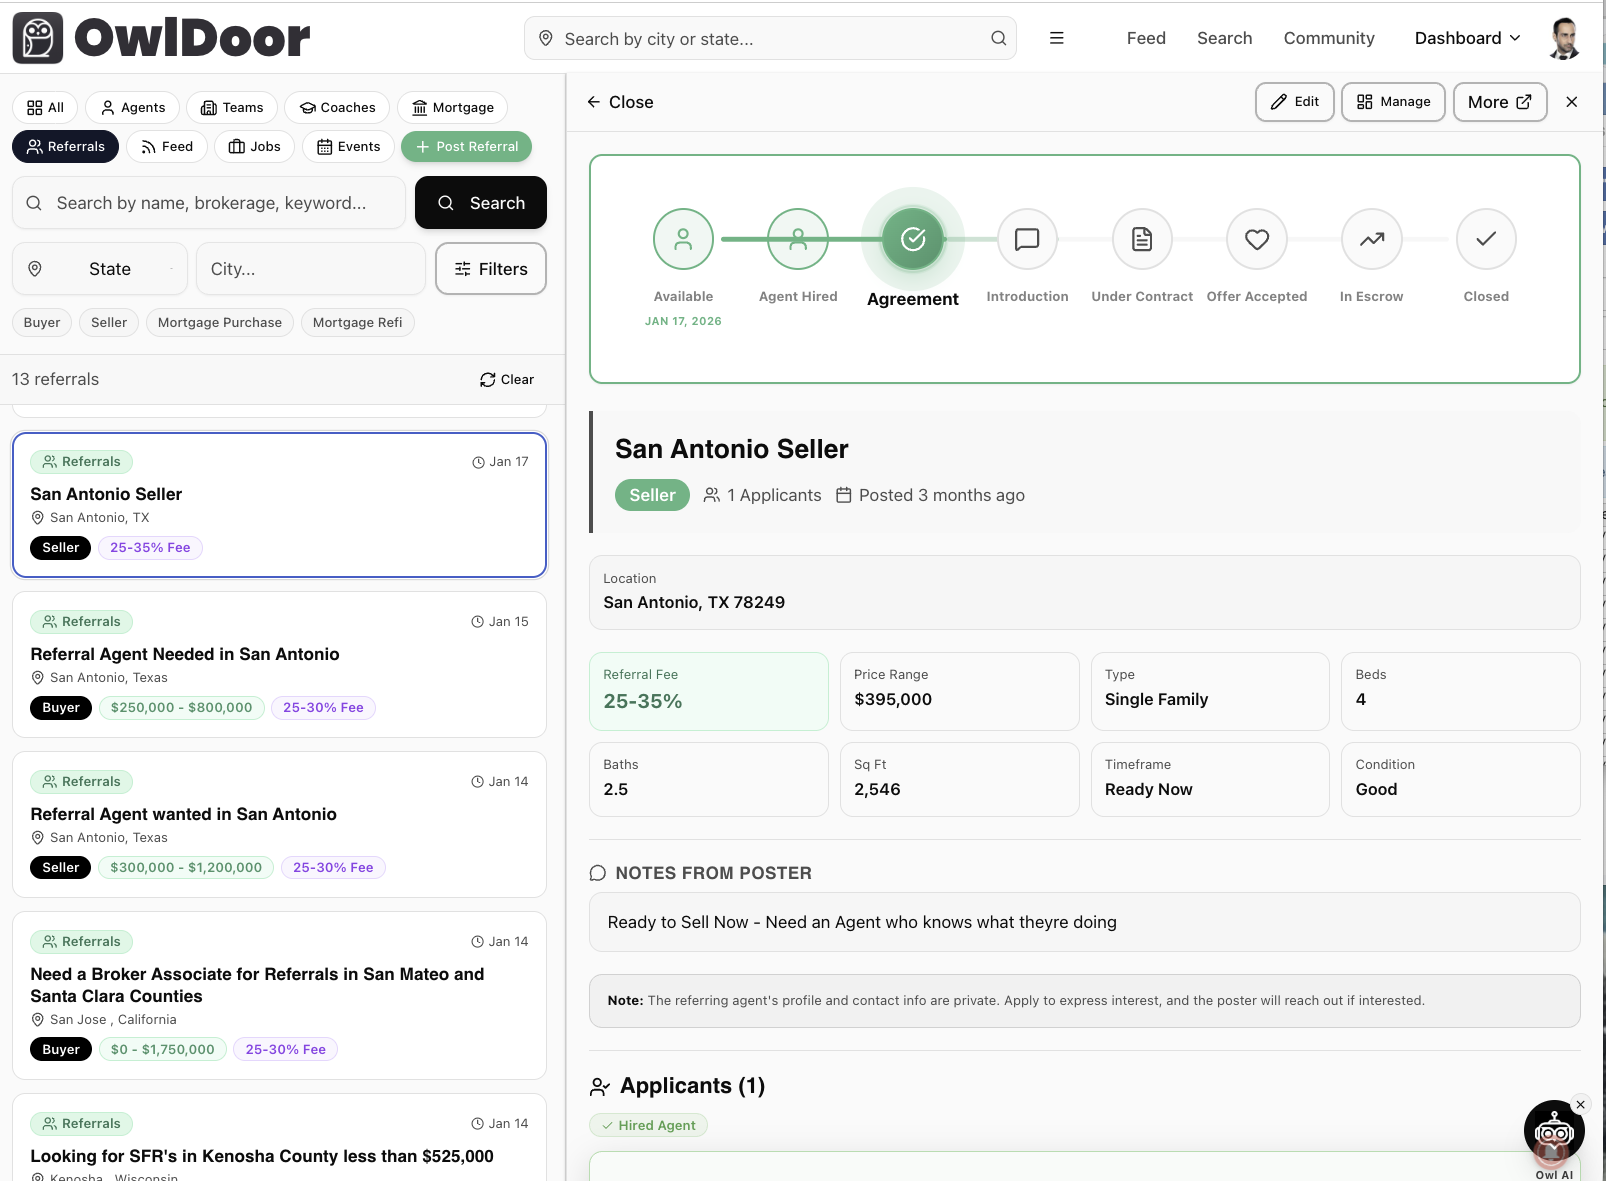Viewport: 1606px width, 1181px height.
Task: Click the Introduction chat bubble stage icon
Action: coord(1027,239)
